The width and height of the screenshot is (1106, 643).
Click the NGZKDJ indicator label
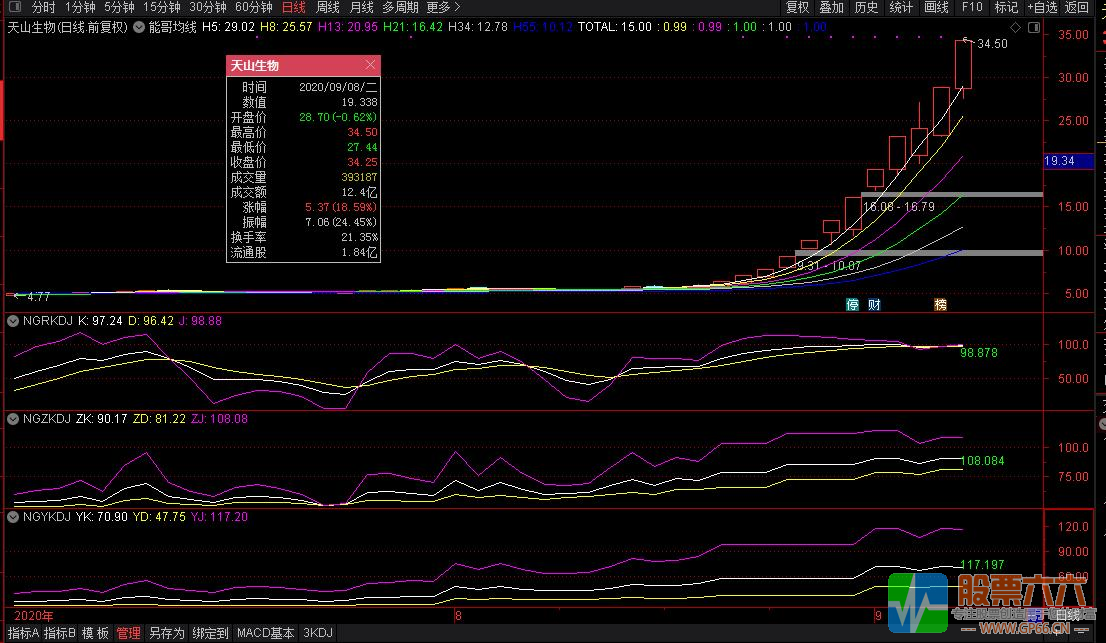(47, 419)
